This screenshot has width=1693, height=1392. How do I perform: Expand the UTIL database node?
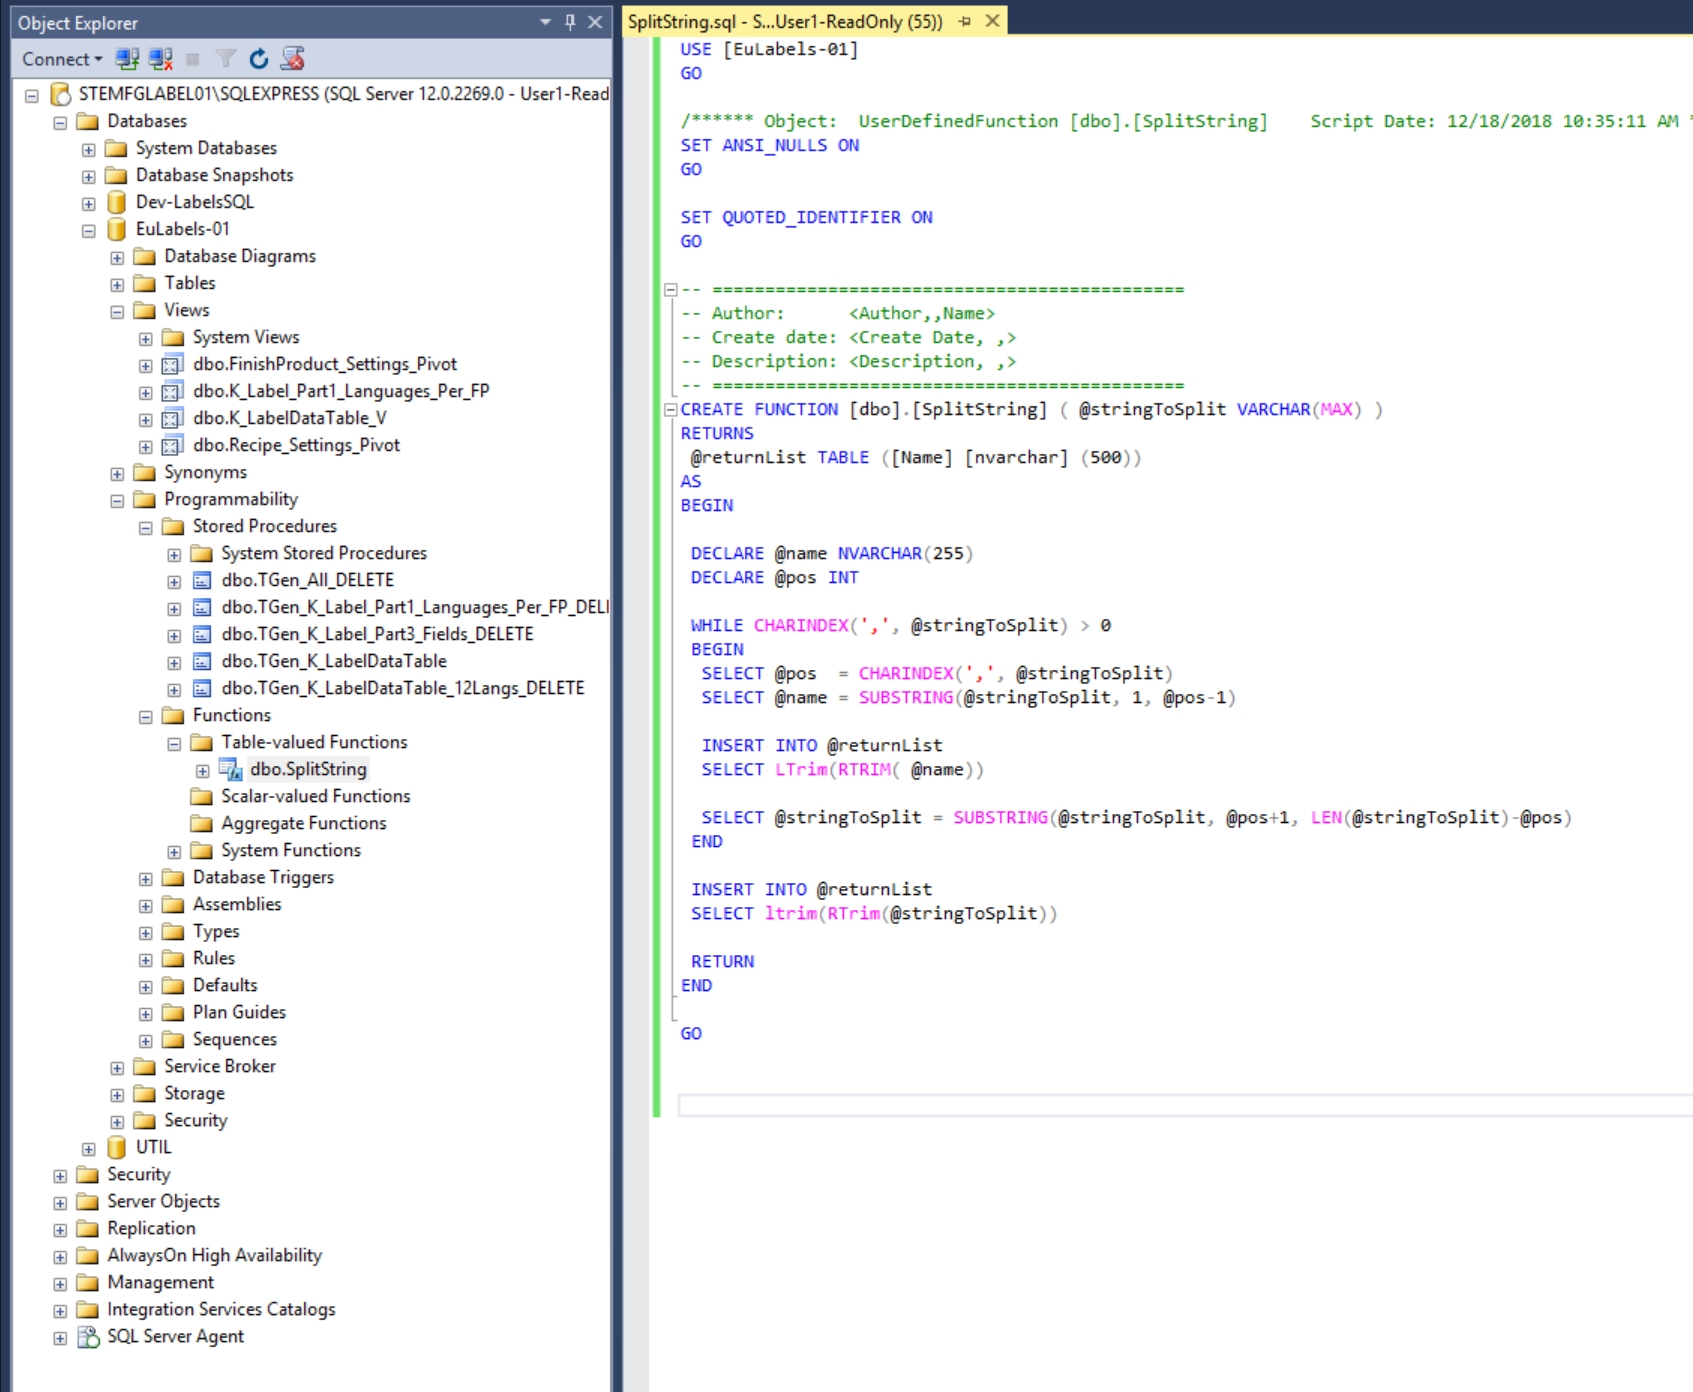(x=89, y=1149)
